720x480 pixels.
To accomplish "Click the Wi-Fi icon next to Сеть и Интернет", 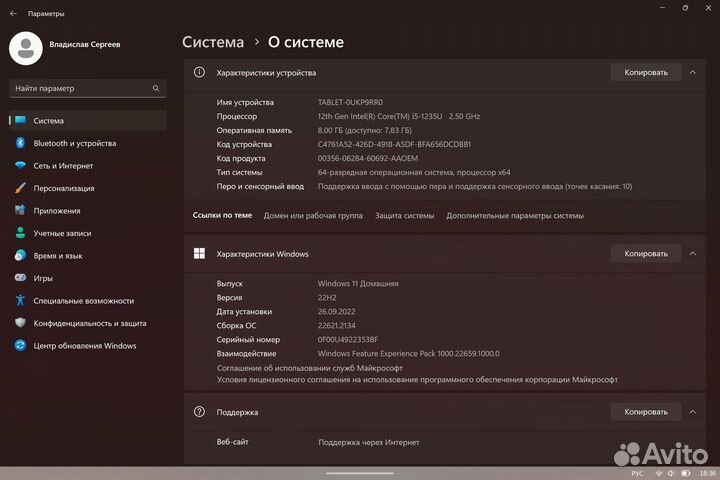I will click(20, 165).
